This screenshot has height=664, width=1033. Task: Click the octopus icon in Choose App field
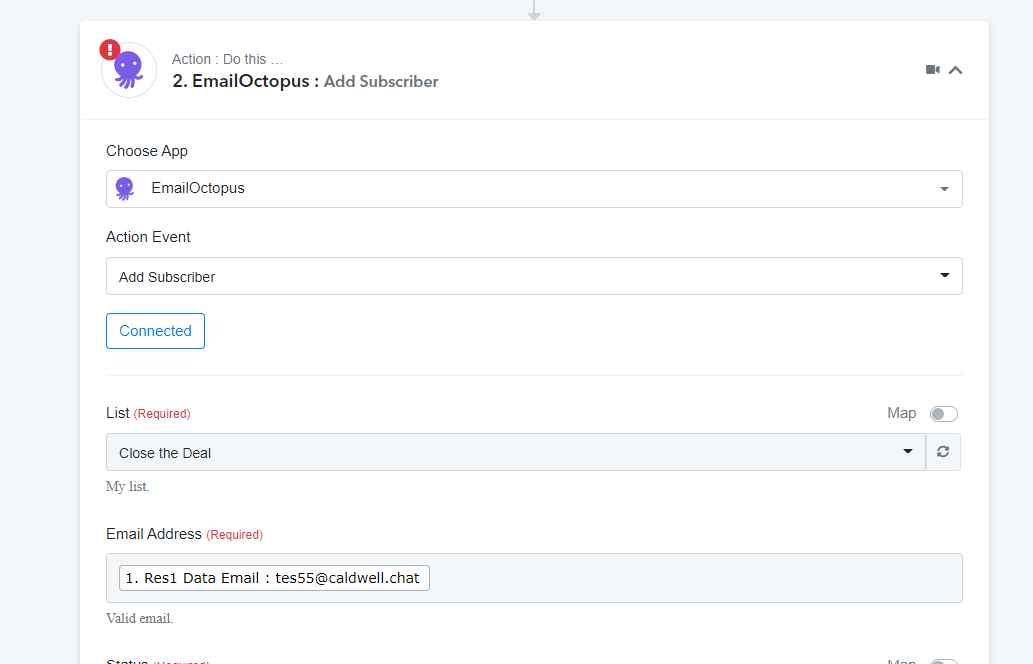125,189
